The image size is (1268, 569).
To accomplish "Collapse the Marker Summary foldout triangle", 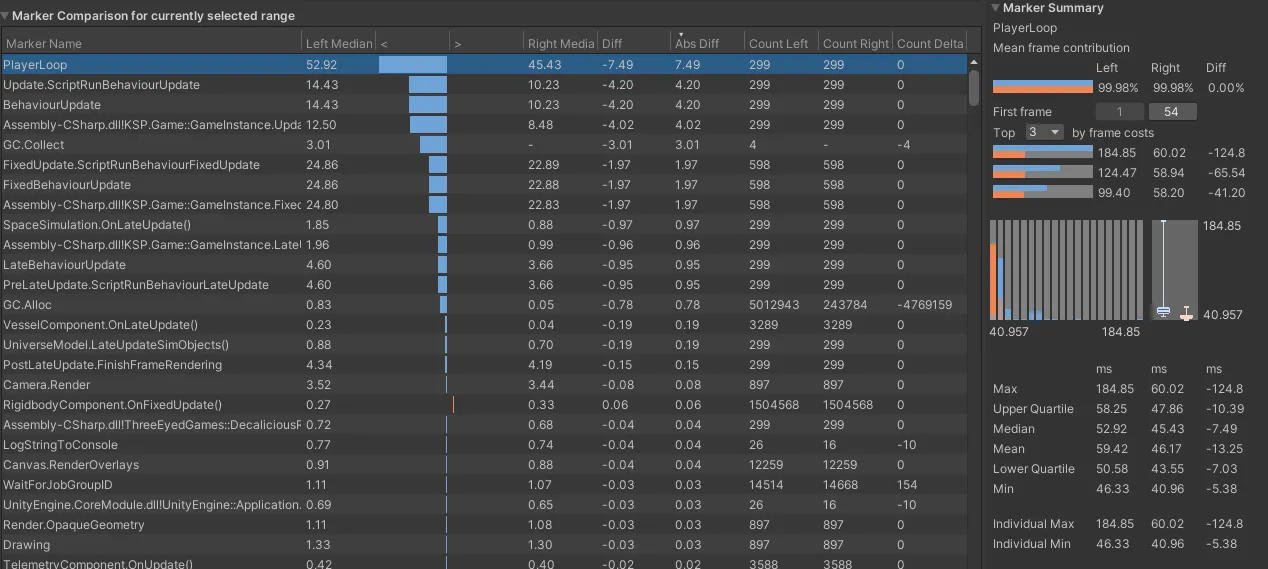I will pyautogui.click(x=996, y=8).
